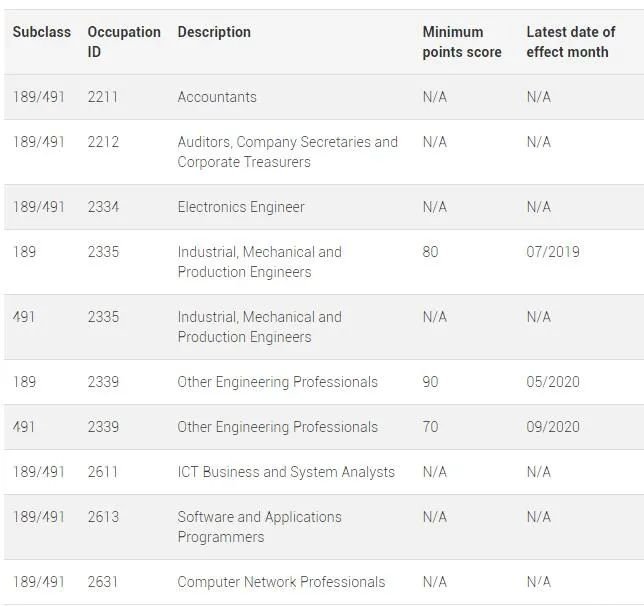This screenshot has height=606, width=644.
Task: Click the Minimum points score header
Action: click(462, 42)
